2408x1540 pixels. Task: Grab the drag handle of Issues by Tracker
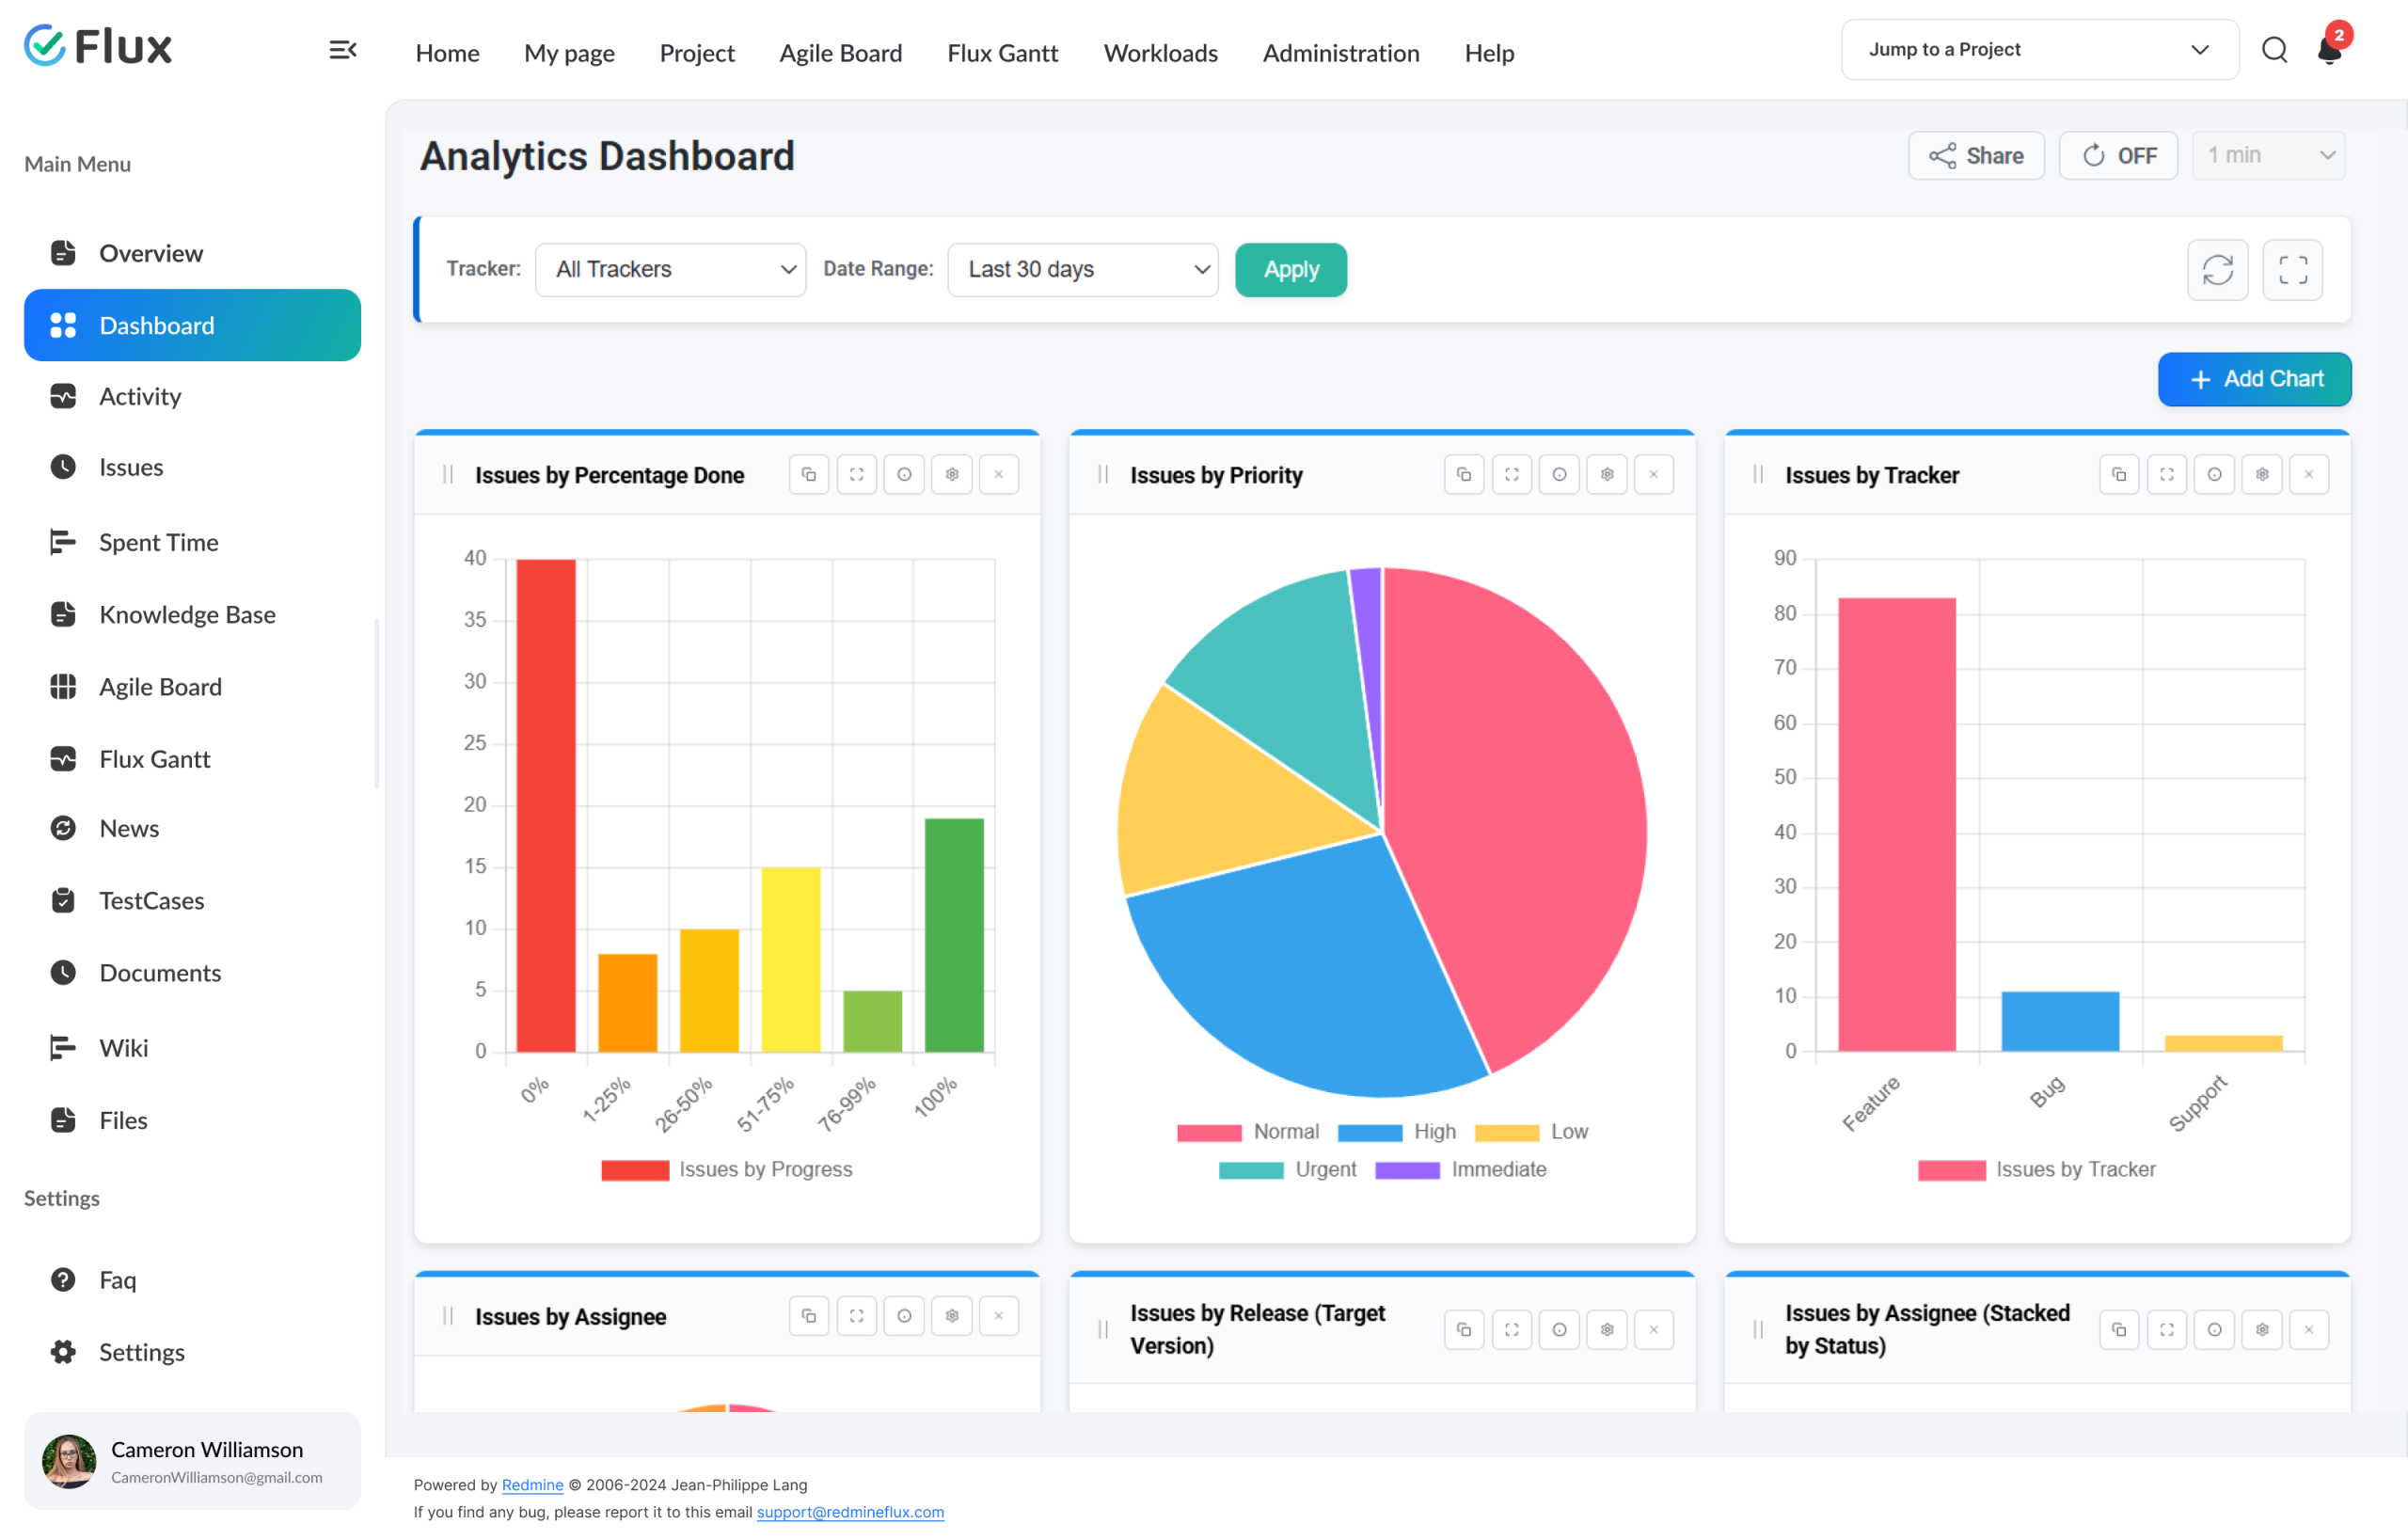tap(1758, 475)
